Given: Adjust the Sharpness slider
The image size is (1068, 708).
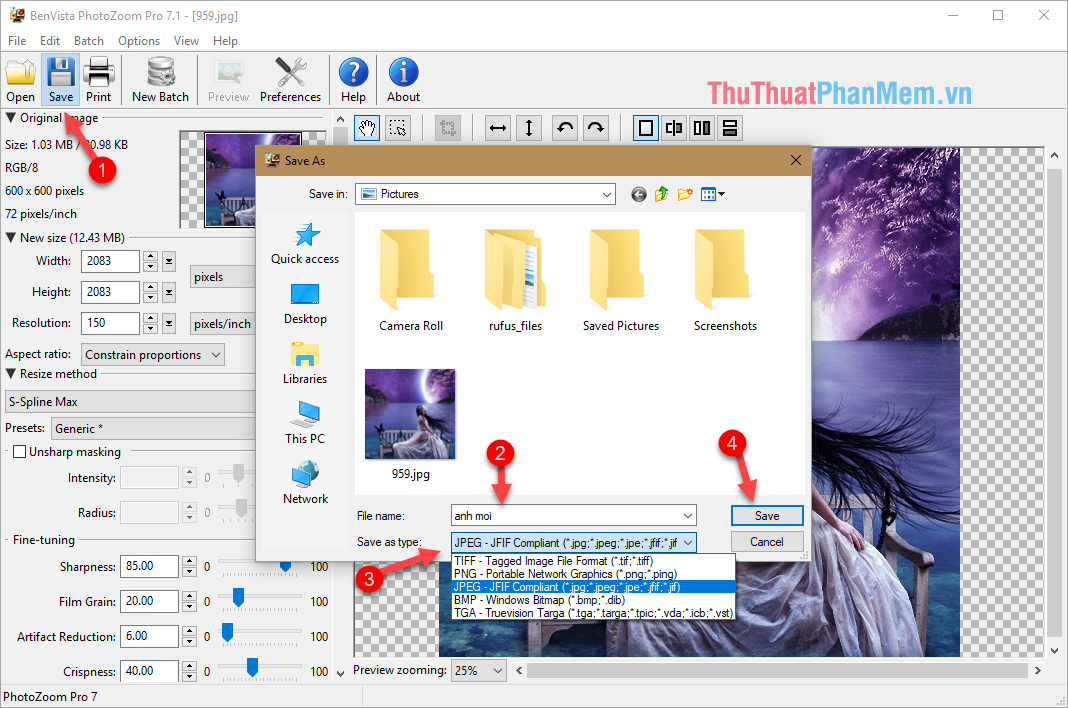Looking at the screenshot, I should coord(285,566).
